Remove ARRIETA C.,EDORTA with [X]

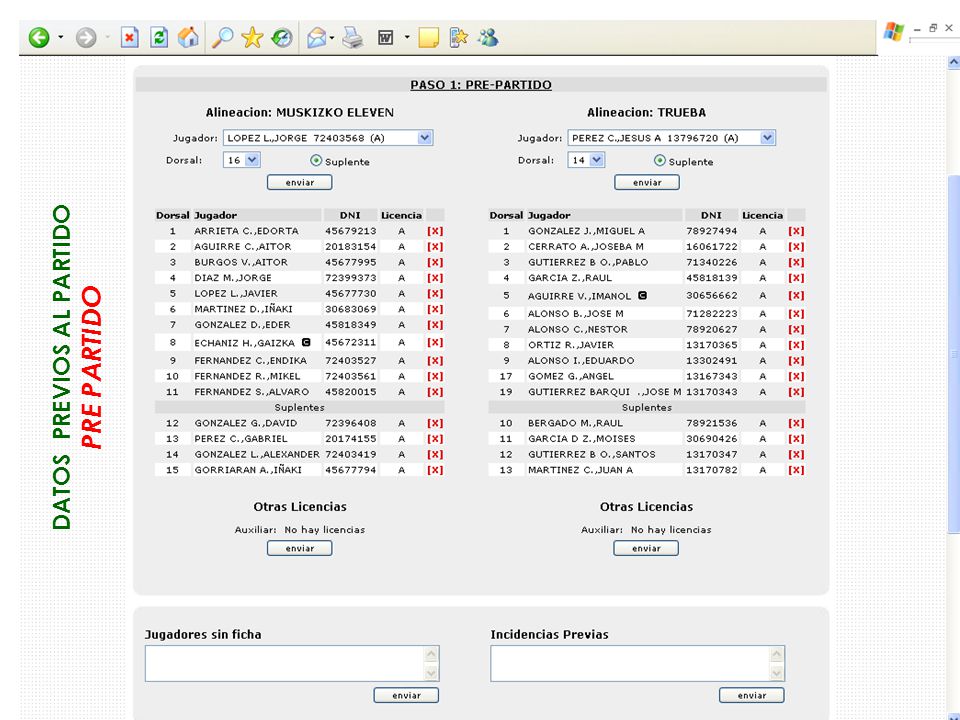click(435, 231)
